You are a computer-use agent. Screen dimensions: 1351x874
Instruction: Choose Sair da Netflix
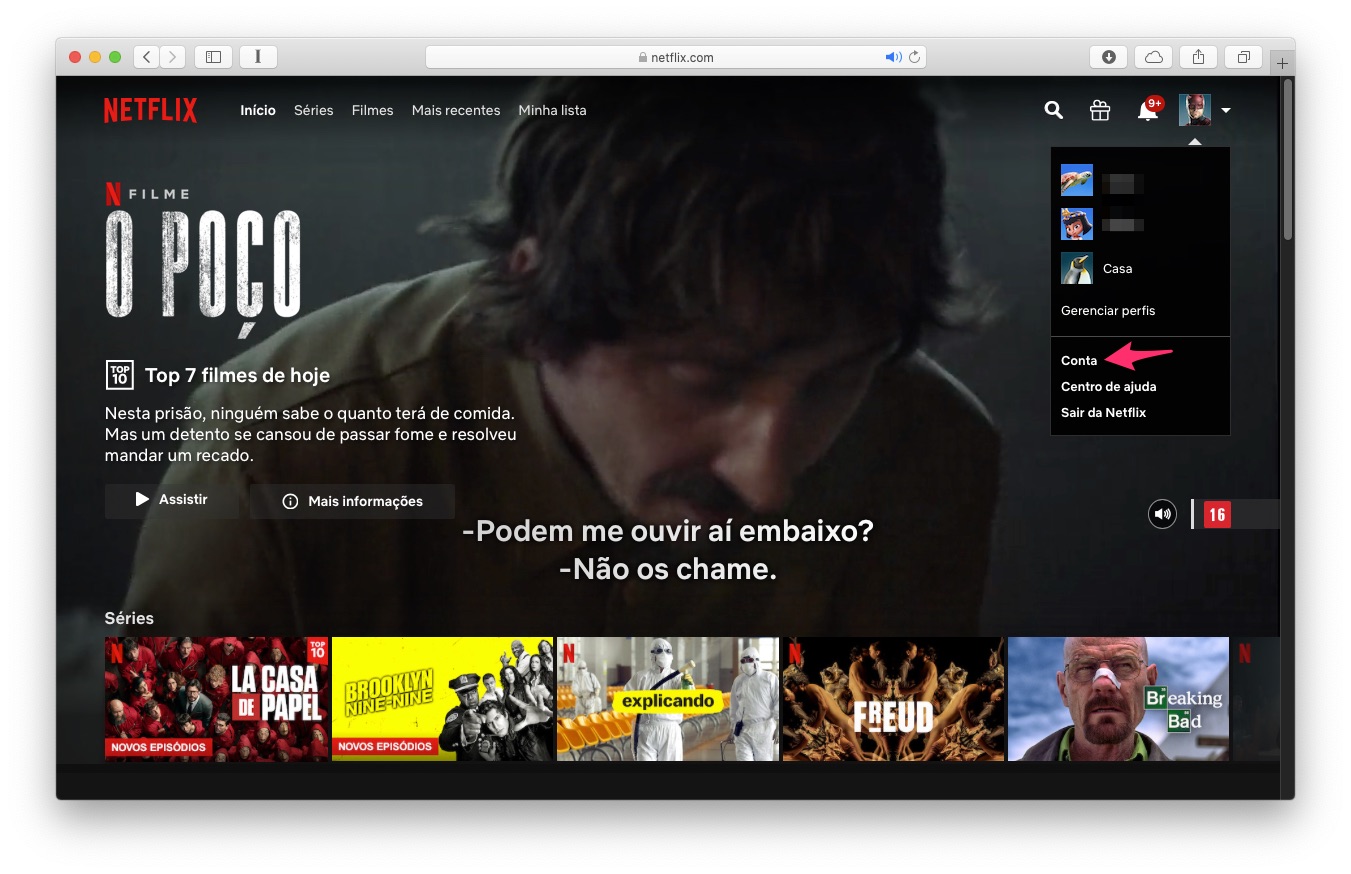click(x=1103, y=412)
